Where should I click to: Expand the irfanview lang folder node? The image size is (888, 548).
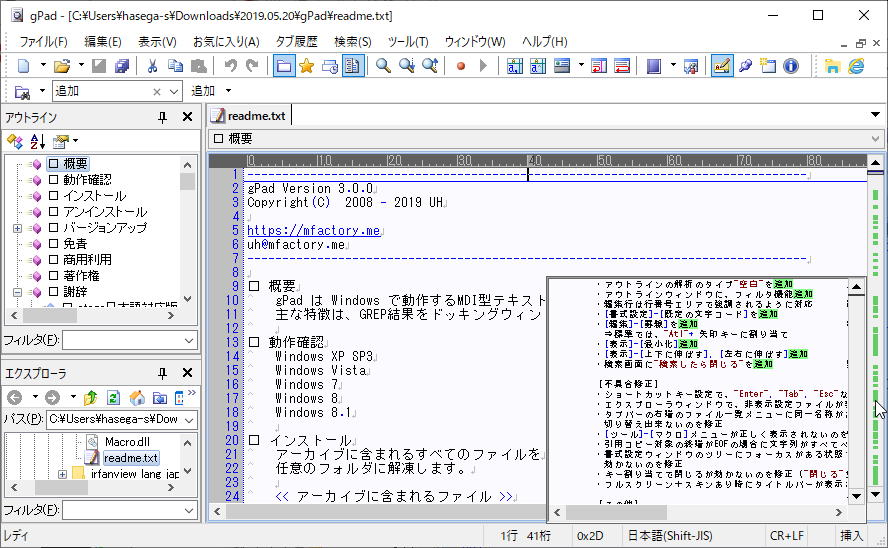coord(62,474)
